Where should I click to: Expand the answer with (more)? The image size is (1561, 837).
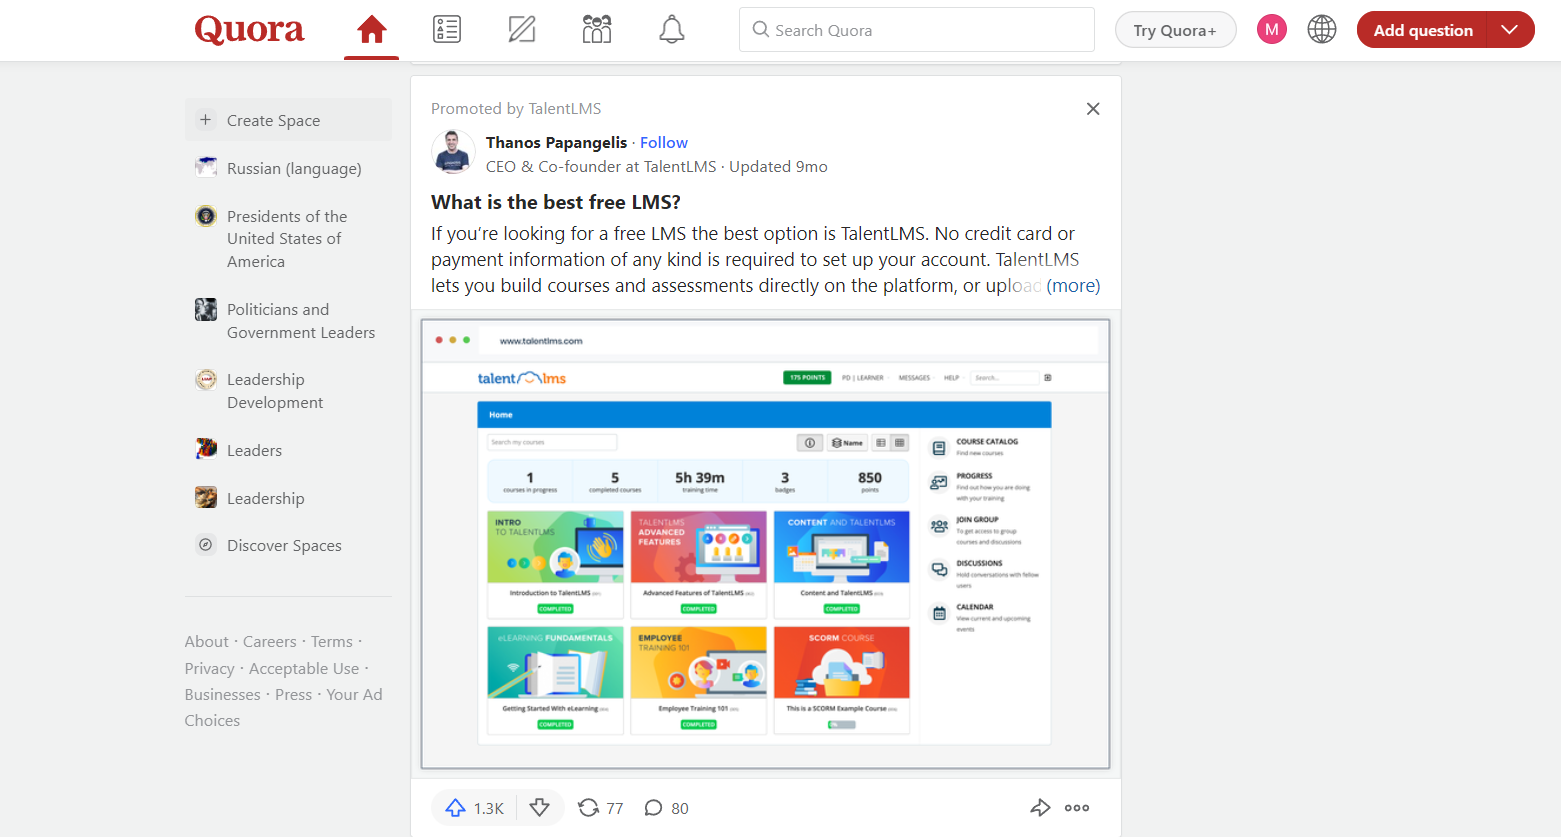pos(1073,286)
